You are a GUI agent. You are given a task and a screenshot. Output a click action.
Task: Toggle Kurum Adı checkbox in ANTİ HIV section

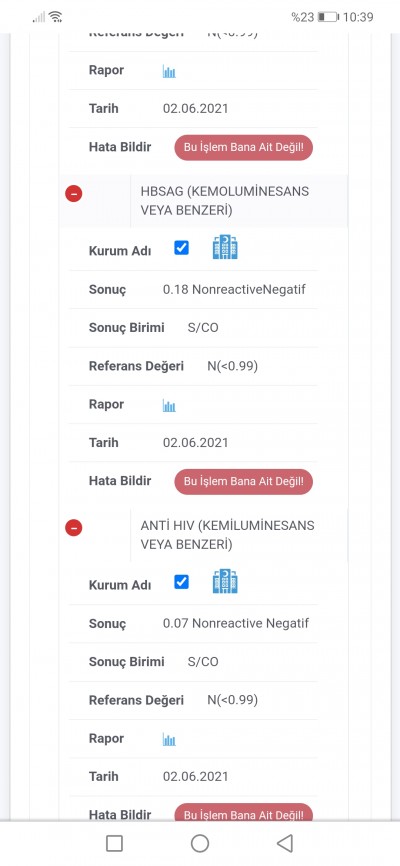click(181, 582)
